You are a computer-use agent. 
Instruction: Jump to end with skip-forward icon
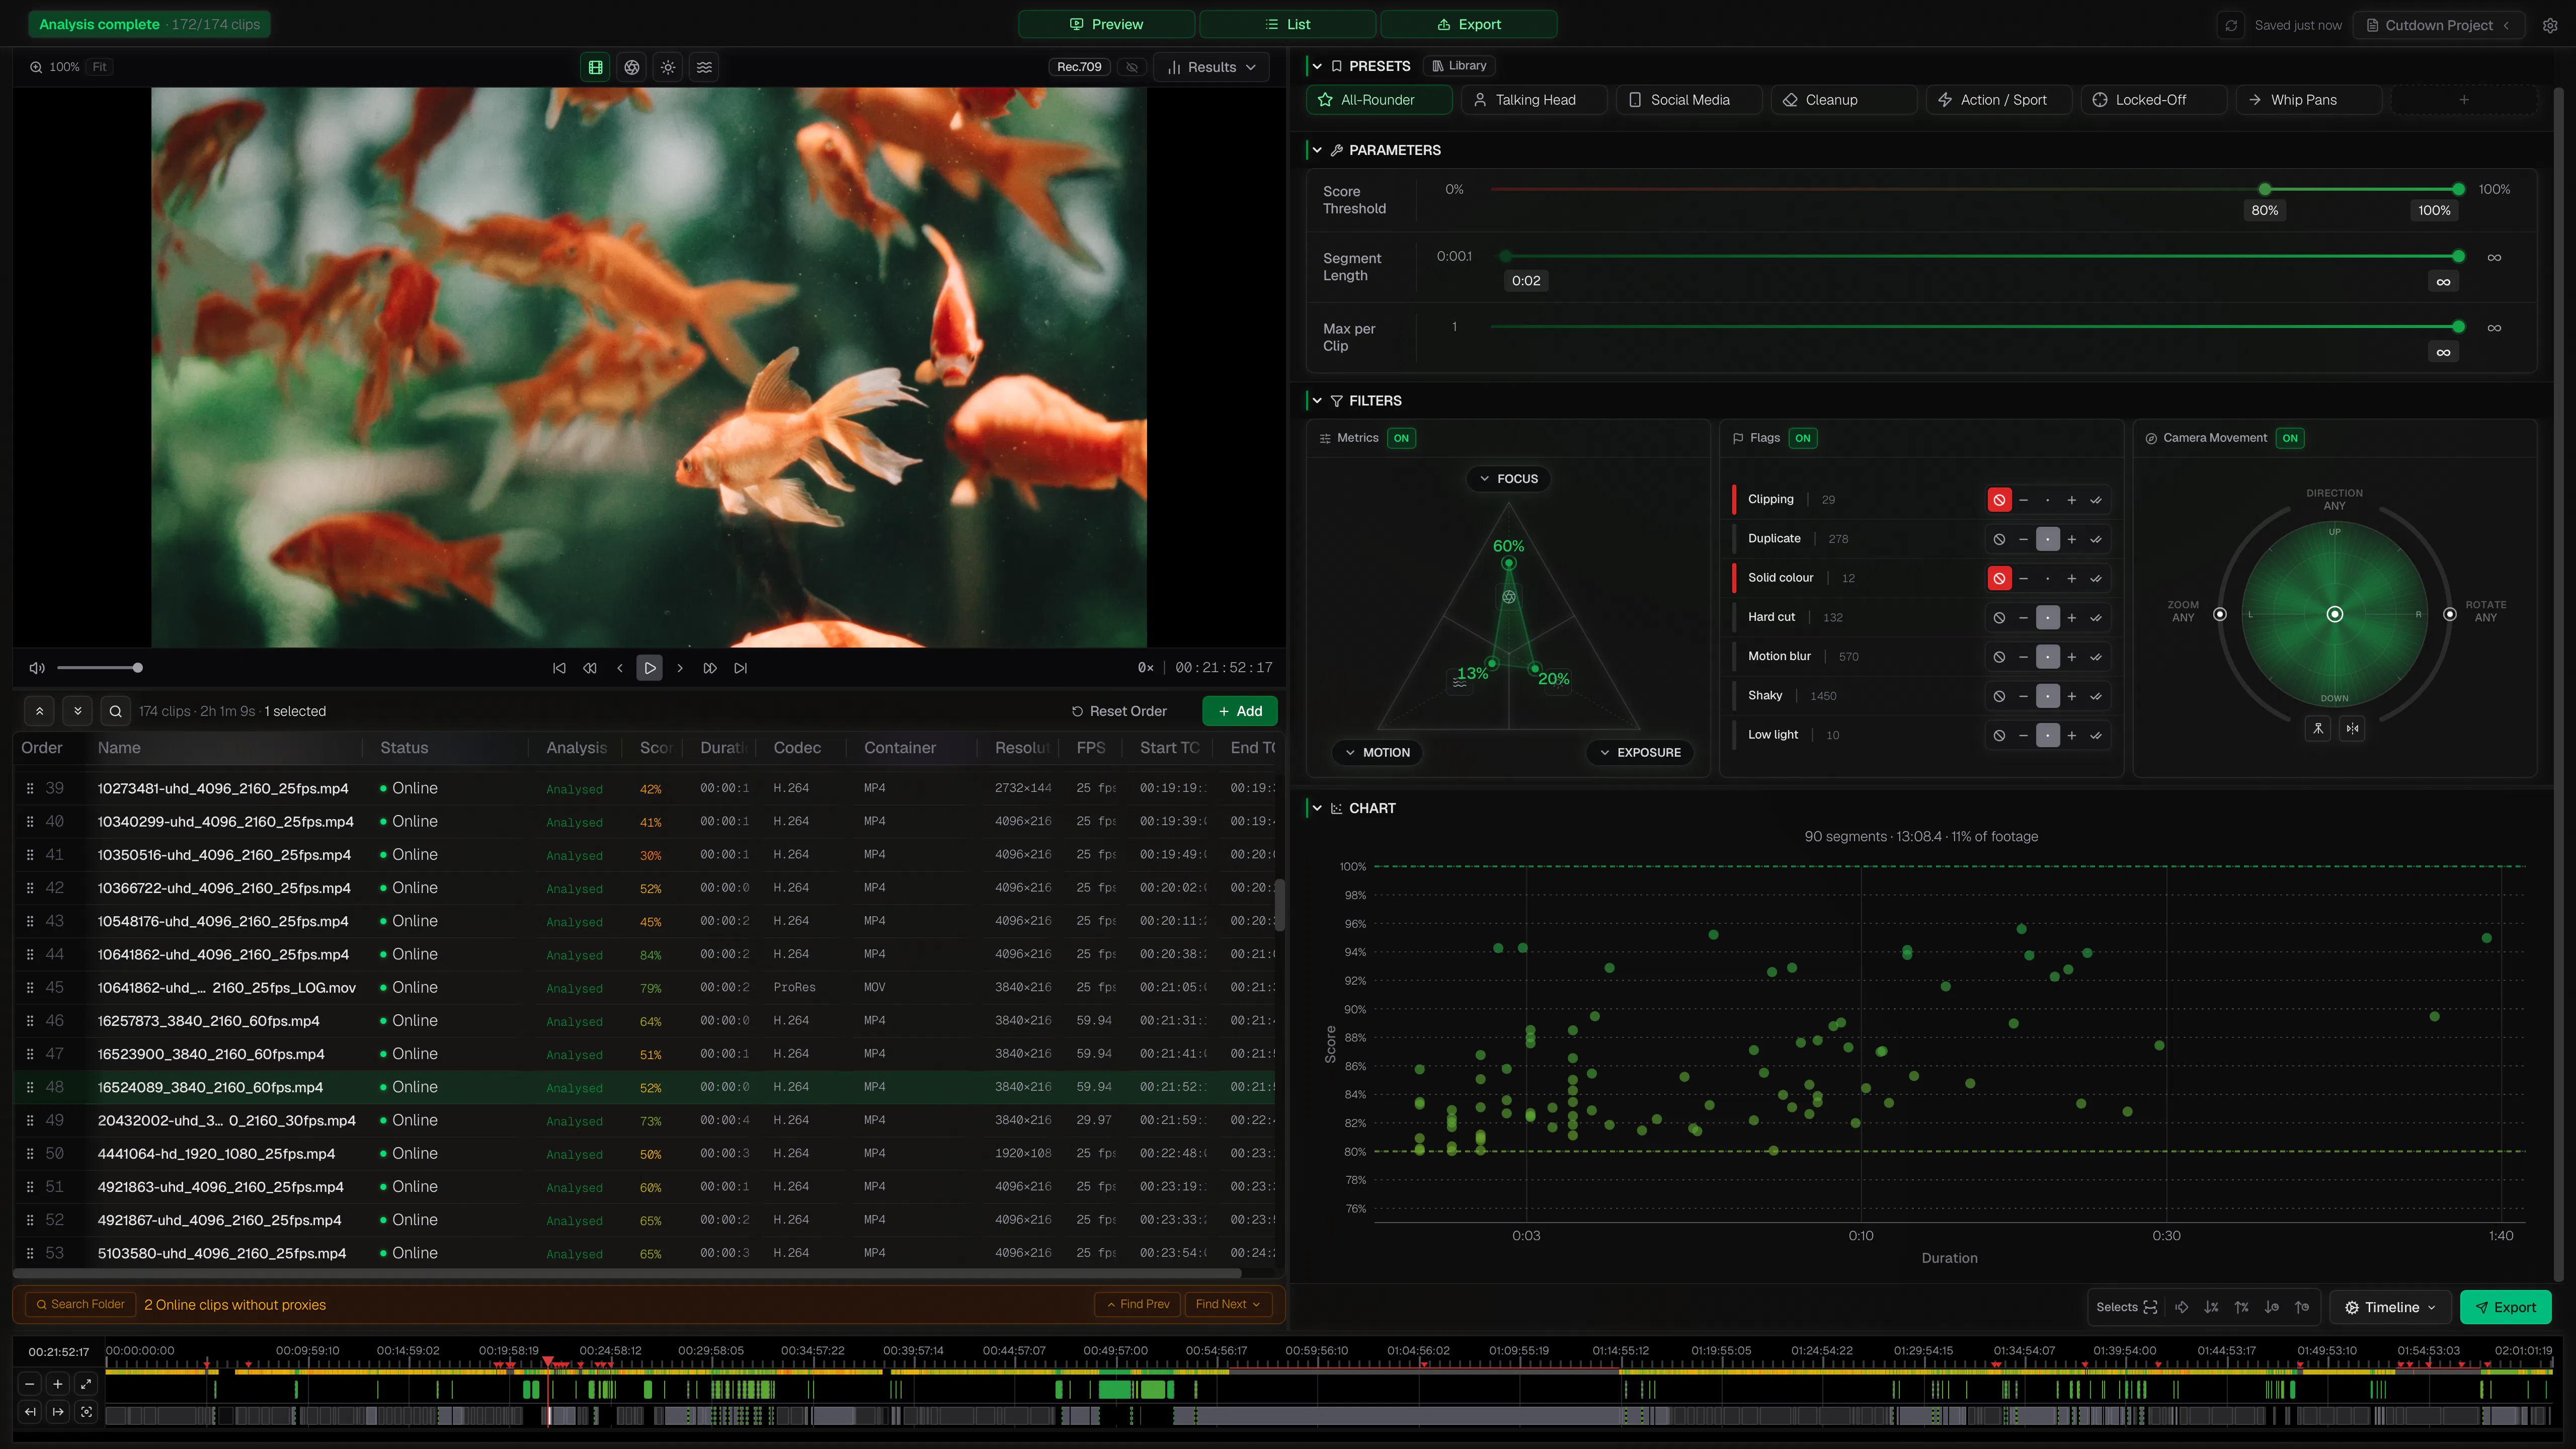pos(741,668)
